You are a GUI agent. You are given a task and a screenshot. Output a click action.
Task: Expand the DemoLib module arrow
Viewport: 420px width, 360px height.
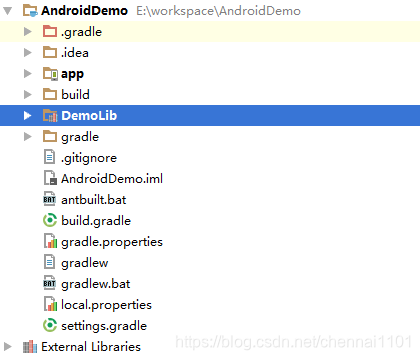(x=28, y=116)
